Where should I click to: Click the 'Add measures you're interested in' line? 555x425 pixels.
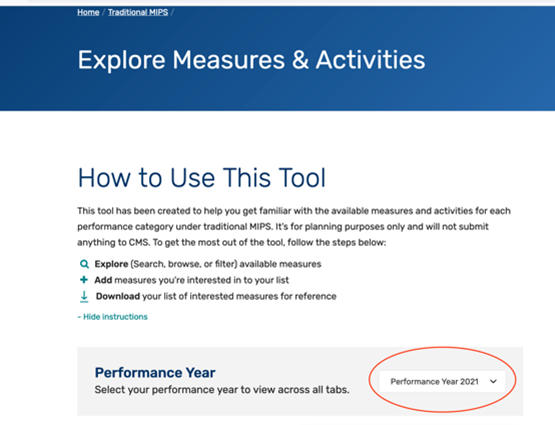point(191,280)
